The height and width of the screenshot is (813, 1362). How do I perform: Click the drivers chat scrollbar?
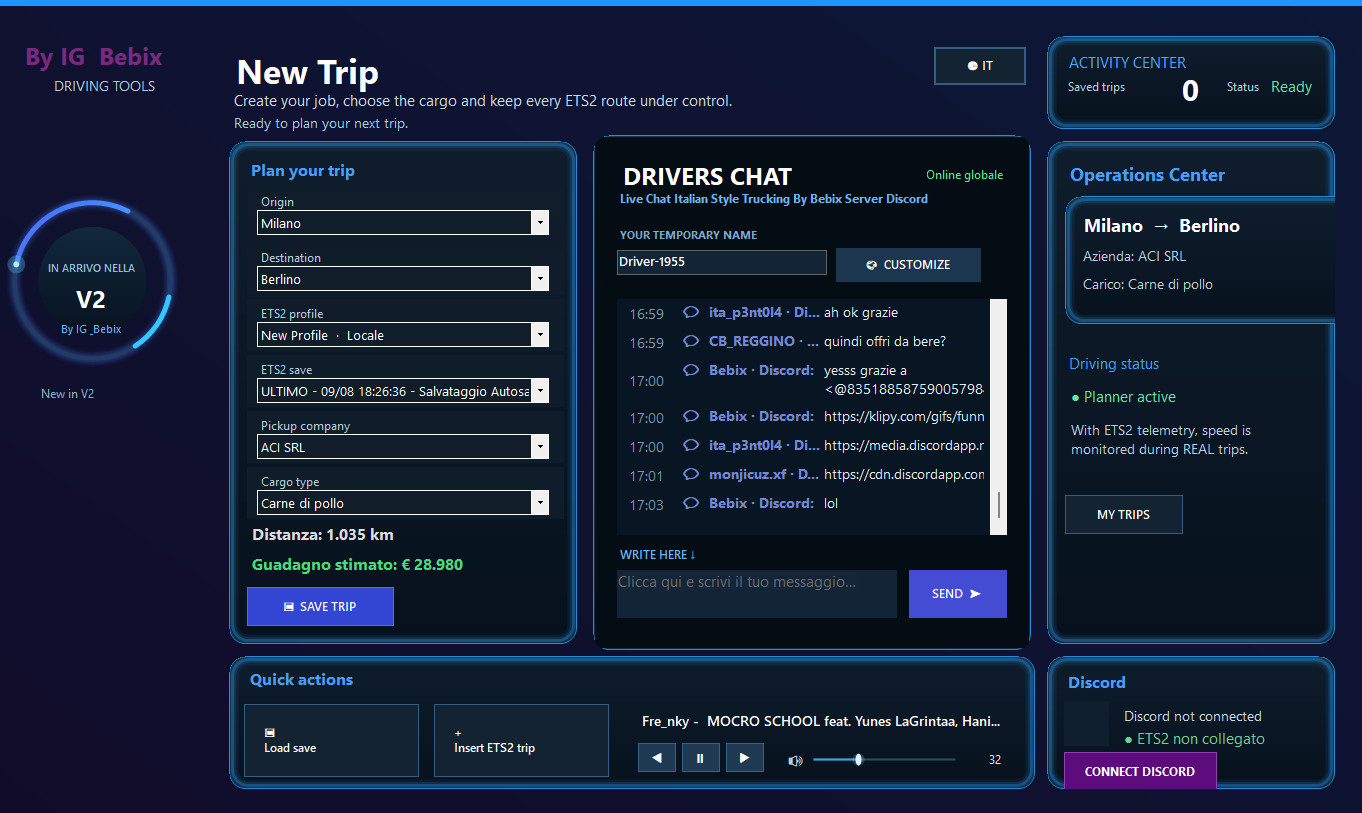pyautogui.click(x=998, y=417)
